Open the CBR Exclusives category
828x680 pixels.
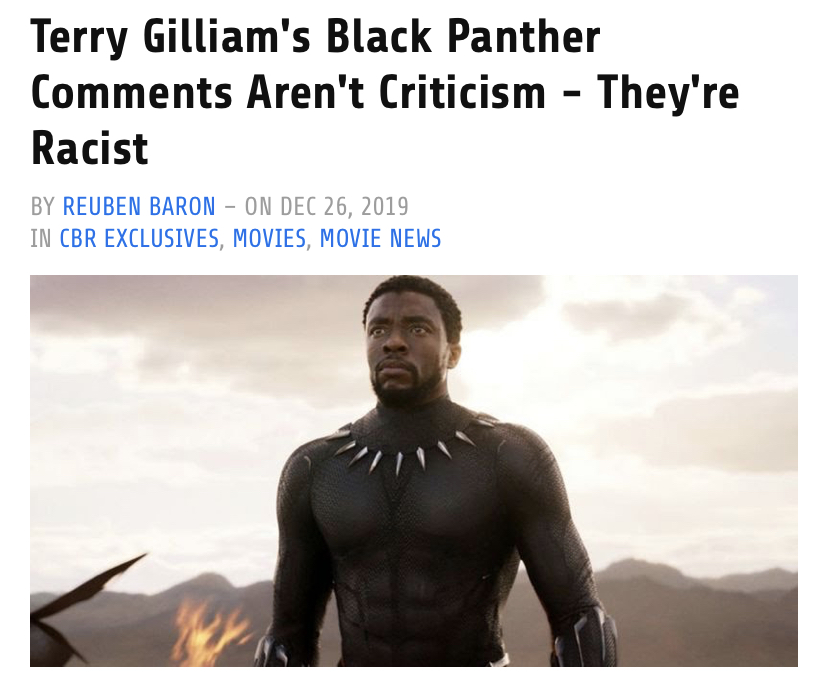(x=139, y=238)
